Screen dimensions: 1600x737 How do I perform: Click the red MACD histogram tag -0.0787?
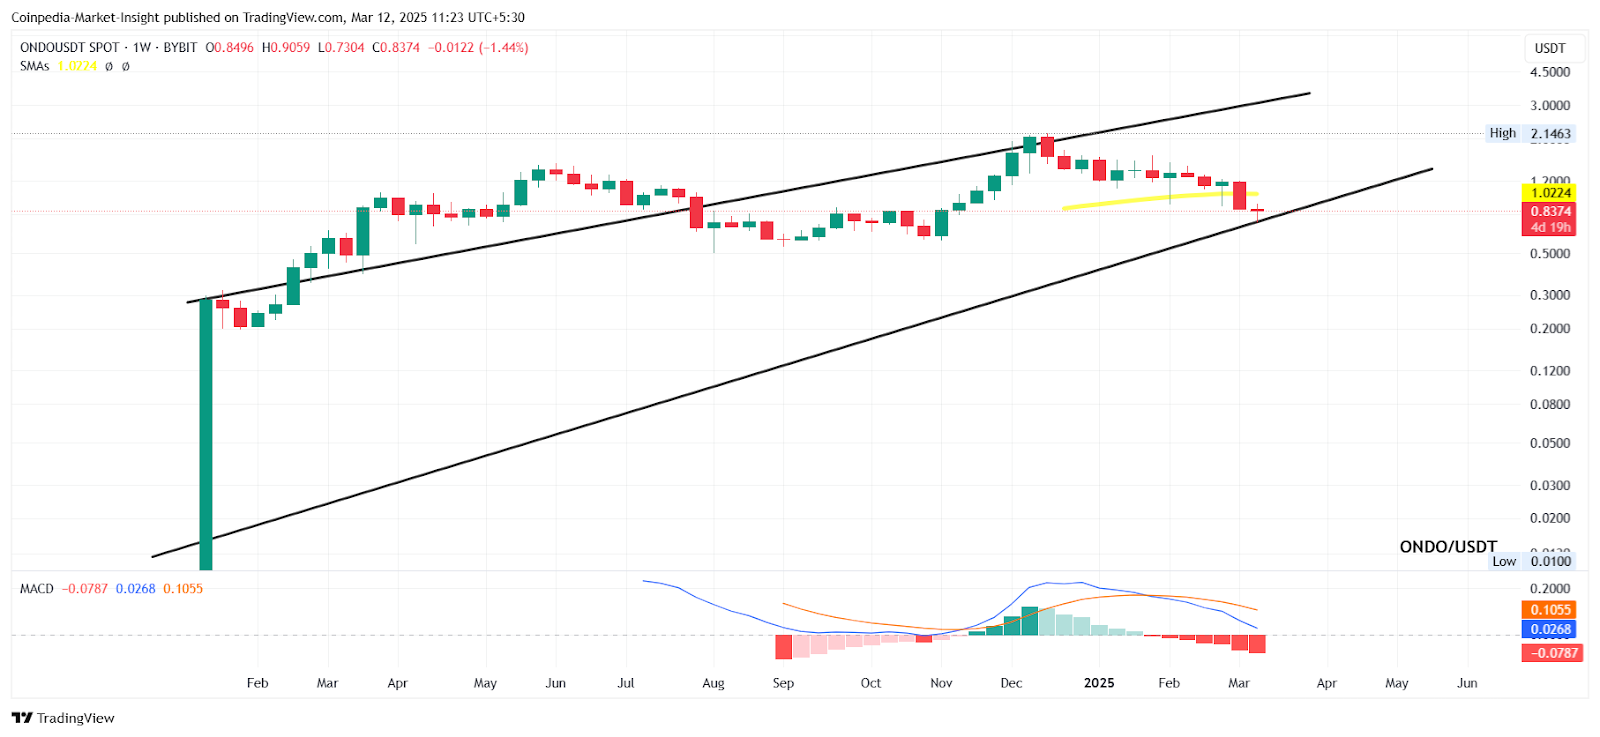tap(1550, 653)
